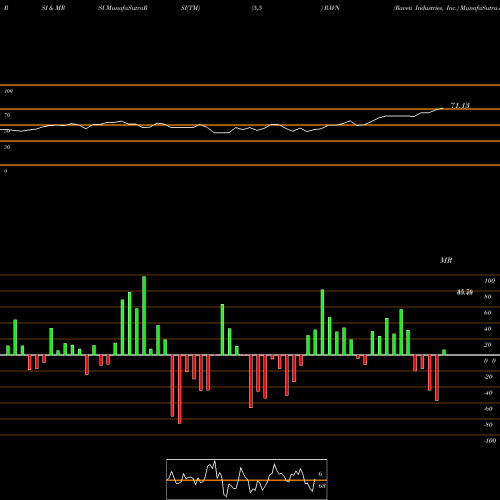Click the '(5,5' parameter text in header

point(257,8)
